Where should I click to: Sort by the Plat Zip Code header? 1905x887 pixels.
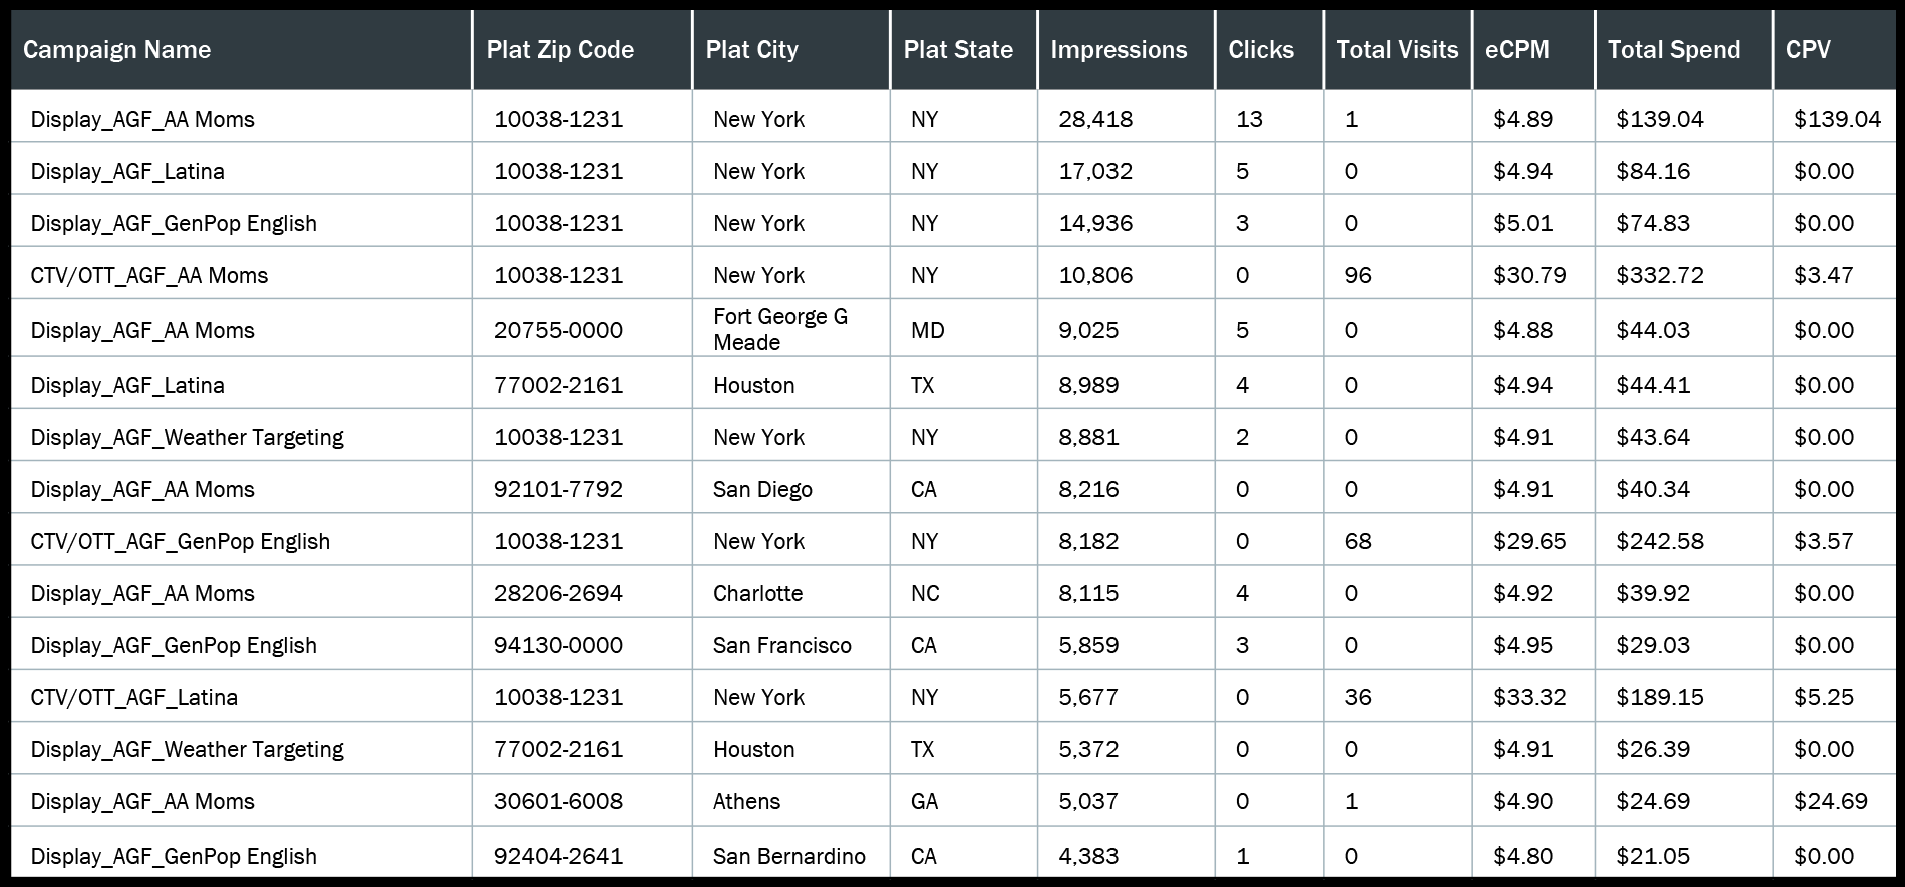pos(560,50)
